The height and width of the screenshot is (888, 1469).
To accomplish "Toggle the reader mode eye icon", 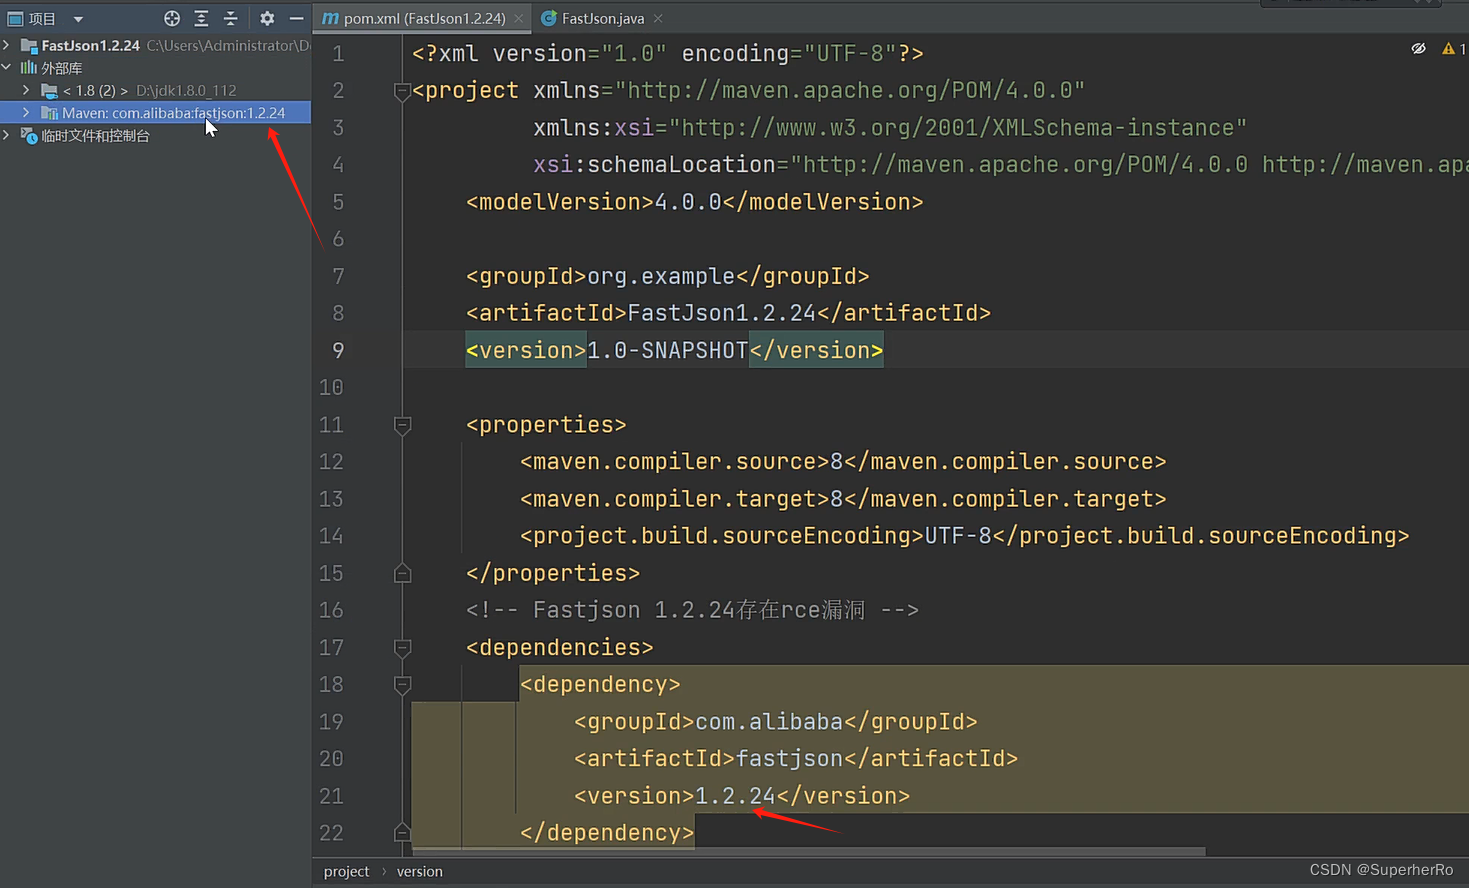I will click(1418, 48).
